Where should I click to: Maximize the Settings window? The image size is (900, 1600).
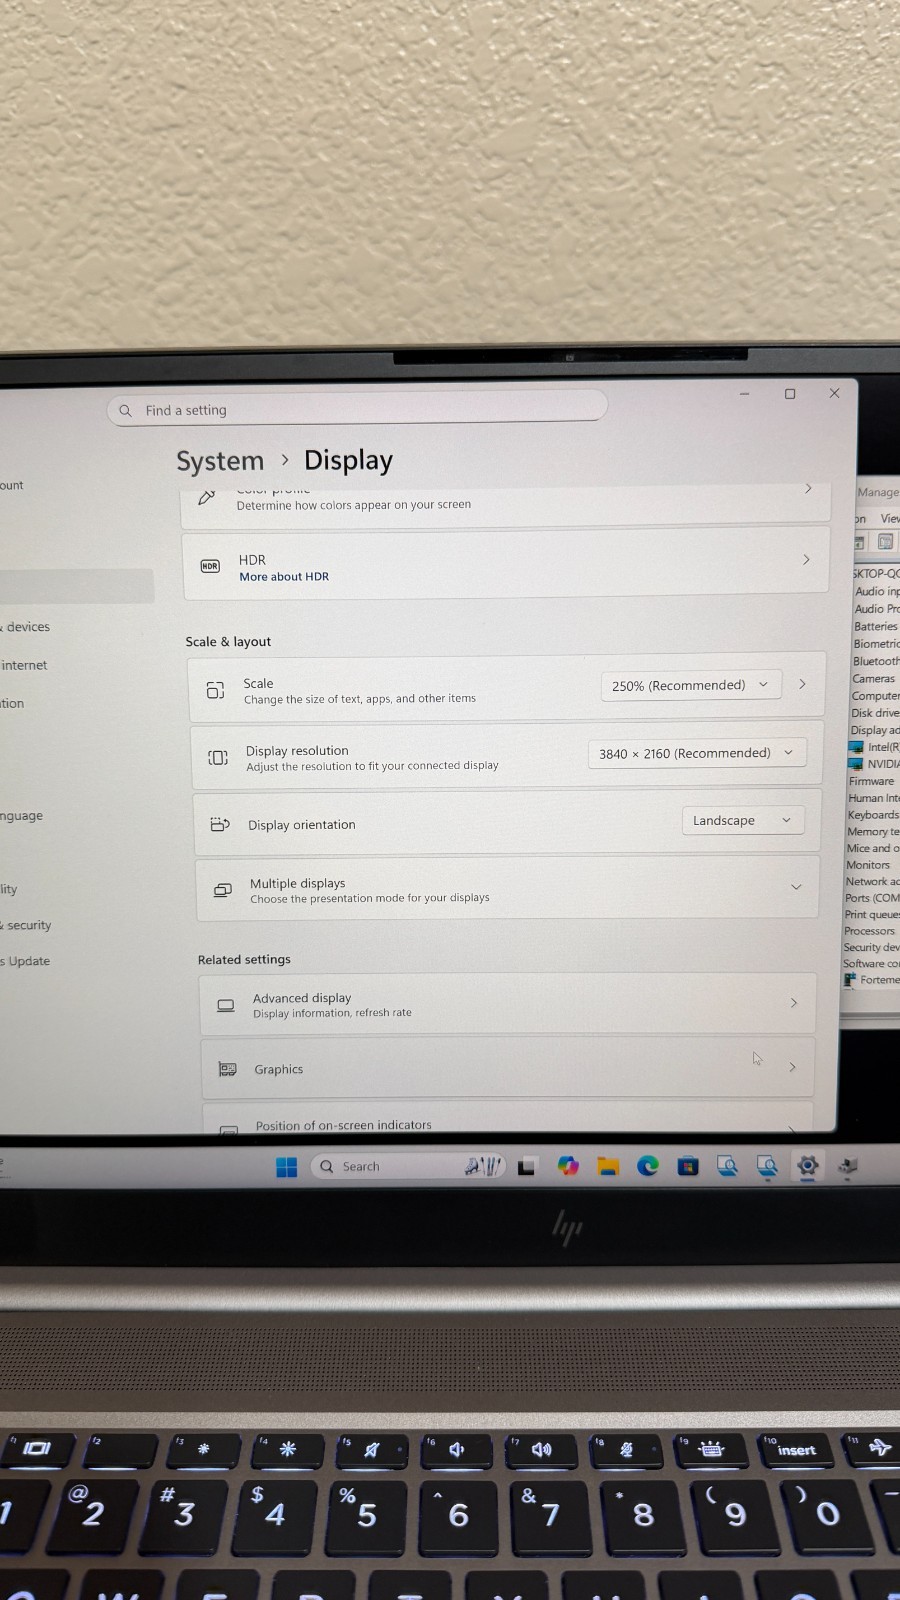[790, 394]
